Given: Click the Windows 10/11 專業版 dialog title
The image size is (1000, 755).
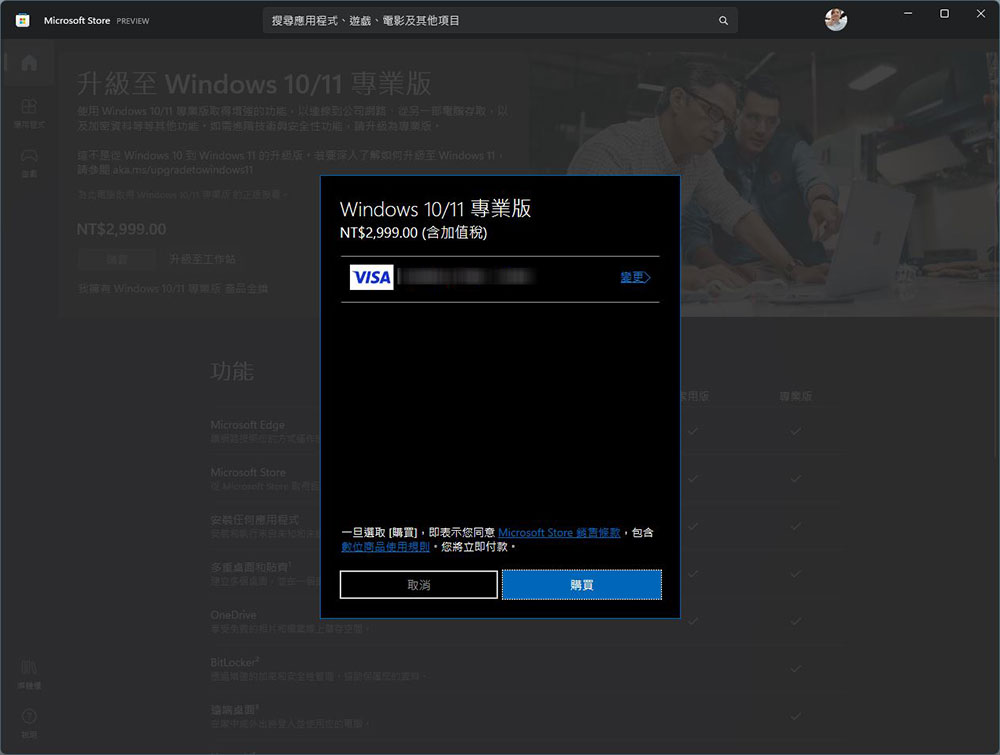Looking at the screenshot, I should click(x=436, y=209).
